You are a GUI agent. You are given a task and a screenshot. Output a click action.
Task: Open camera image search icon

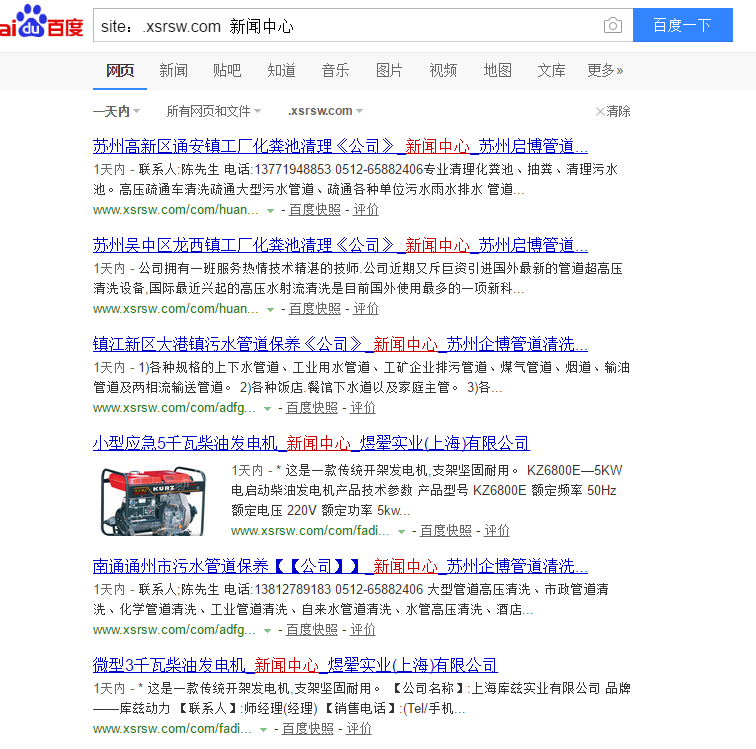(612, 25)
